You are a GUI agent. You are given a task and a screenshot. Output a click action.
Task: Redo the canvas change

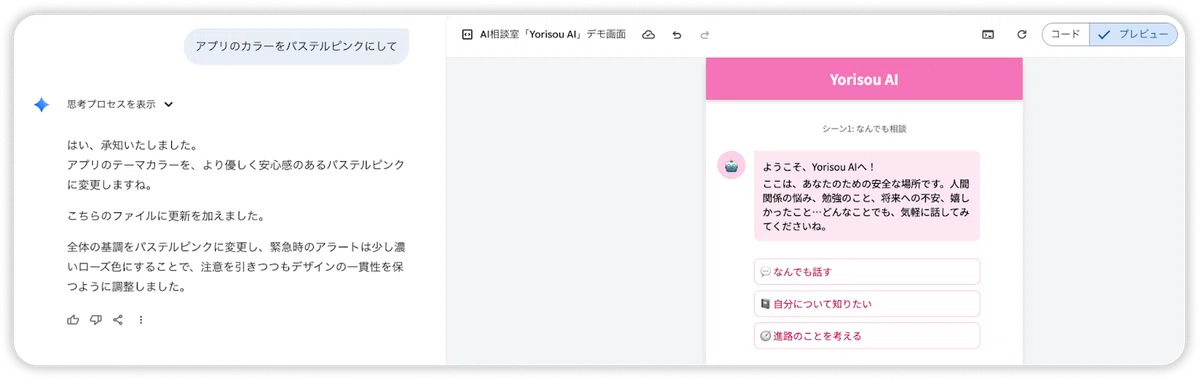(x=705, y=34)
